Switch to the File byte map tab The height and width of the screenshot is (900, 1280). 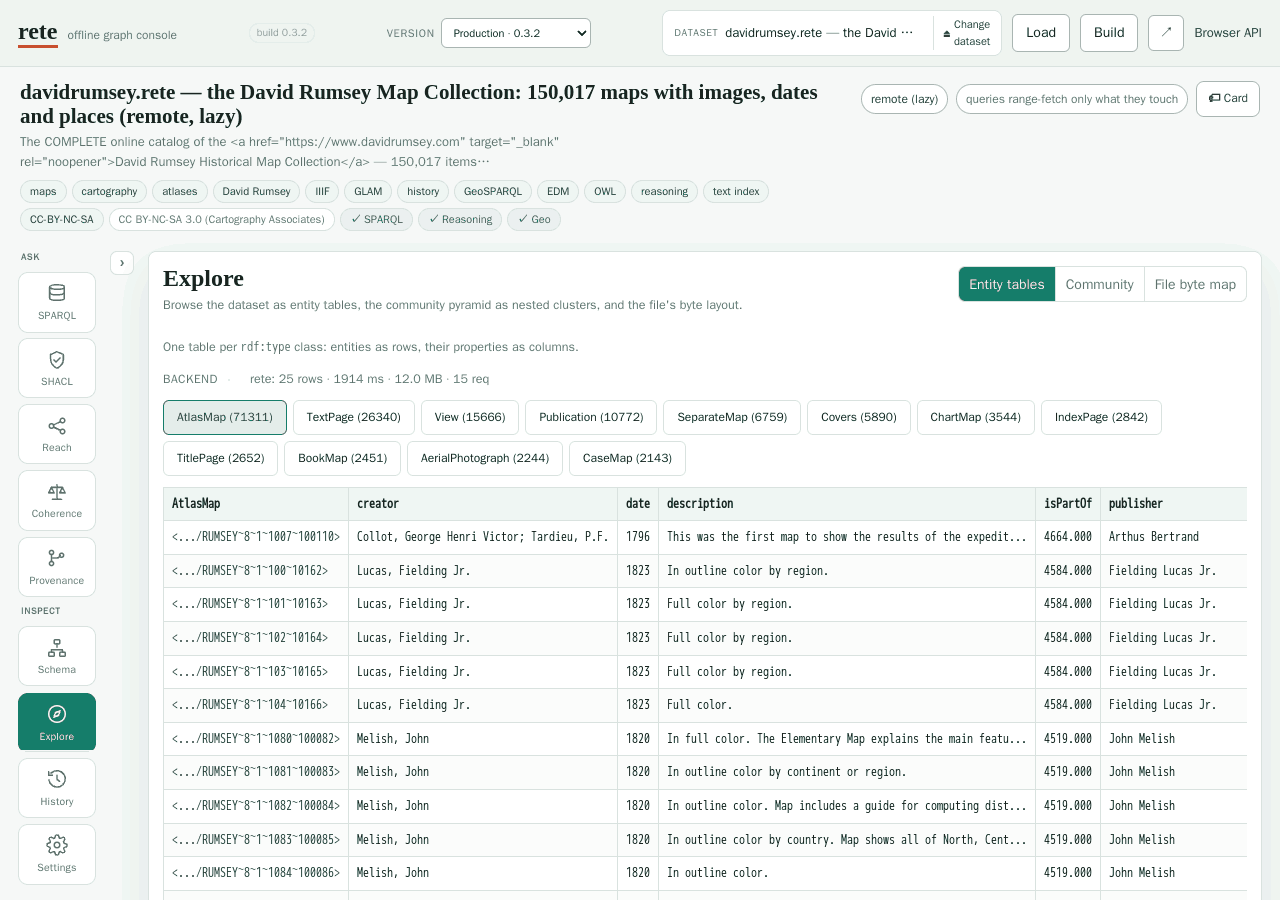[x=1195, y=284]
